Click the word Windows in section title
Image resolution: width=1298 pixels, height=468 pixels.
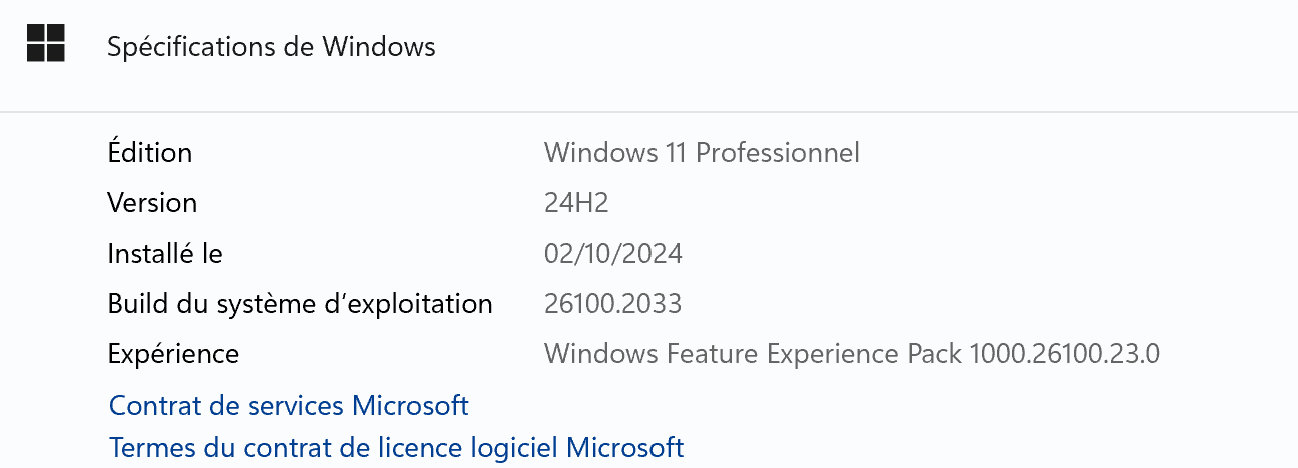[379, 46]
